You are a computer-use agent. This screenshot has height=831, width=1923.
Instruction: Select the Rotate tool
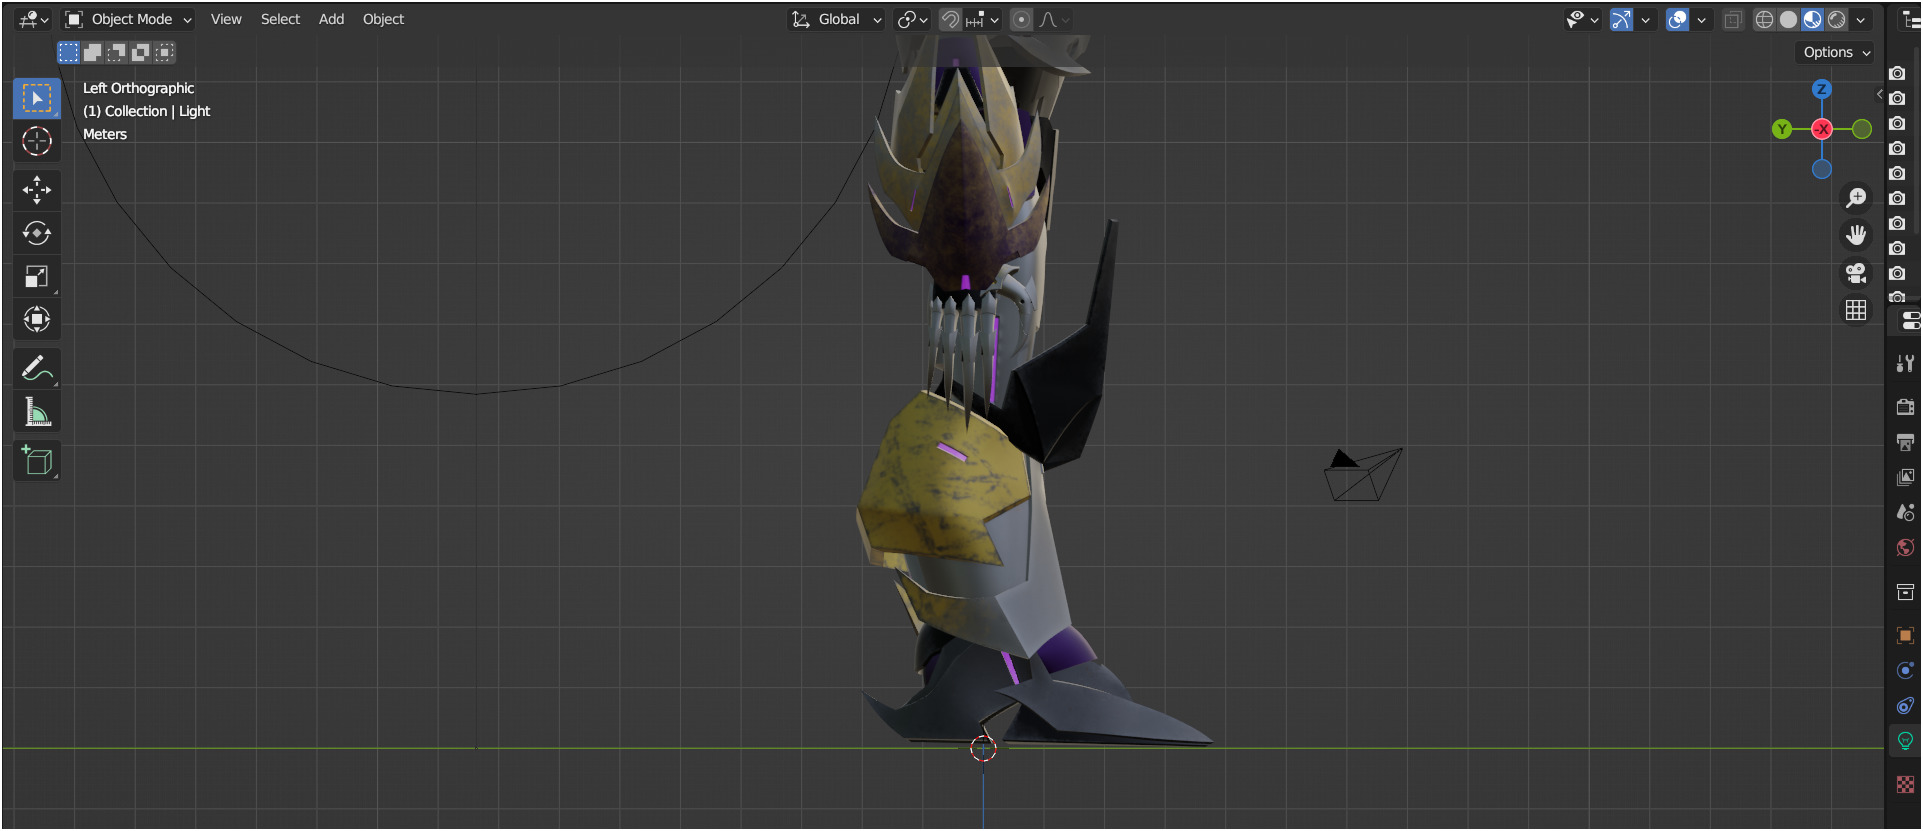37,233
